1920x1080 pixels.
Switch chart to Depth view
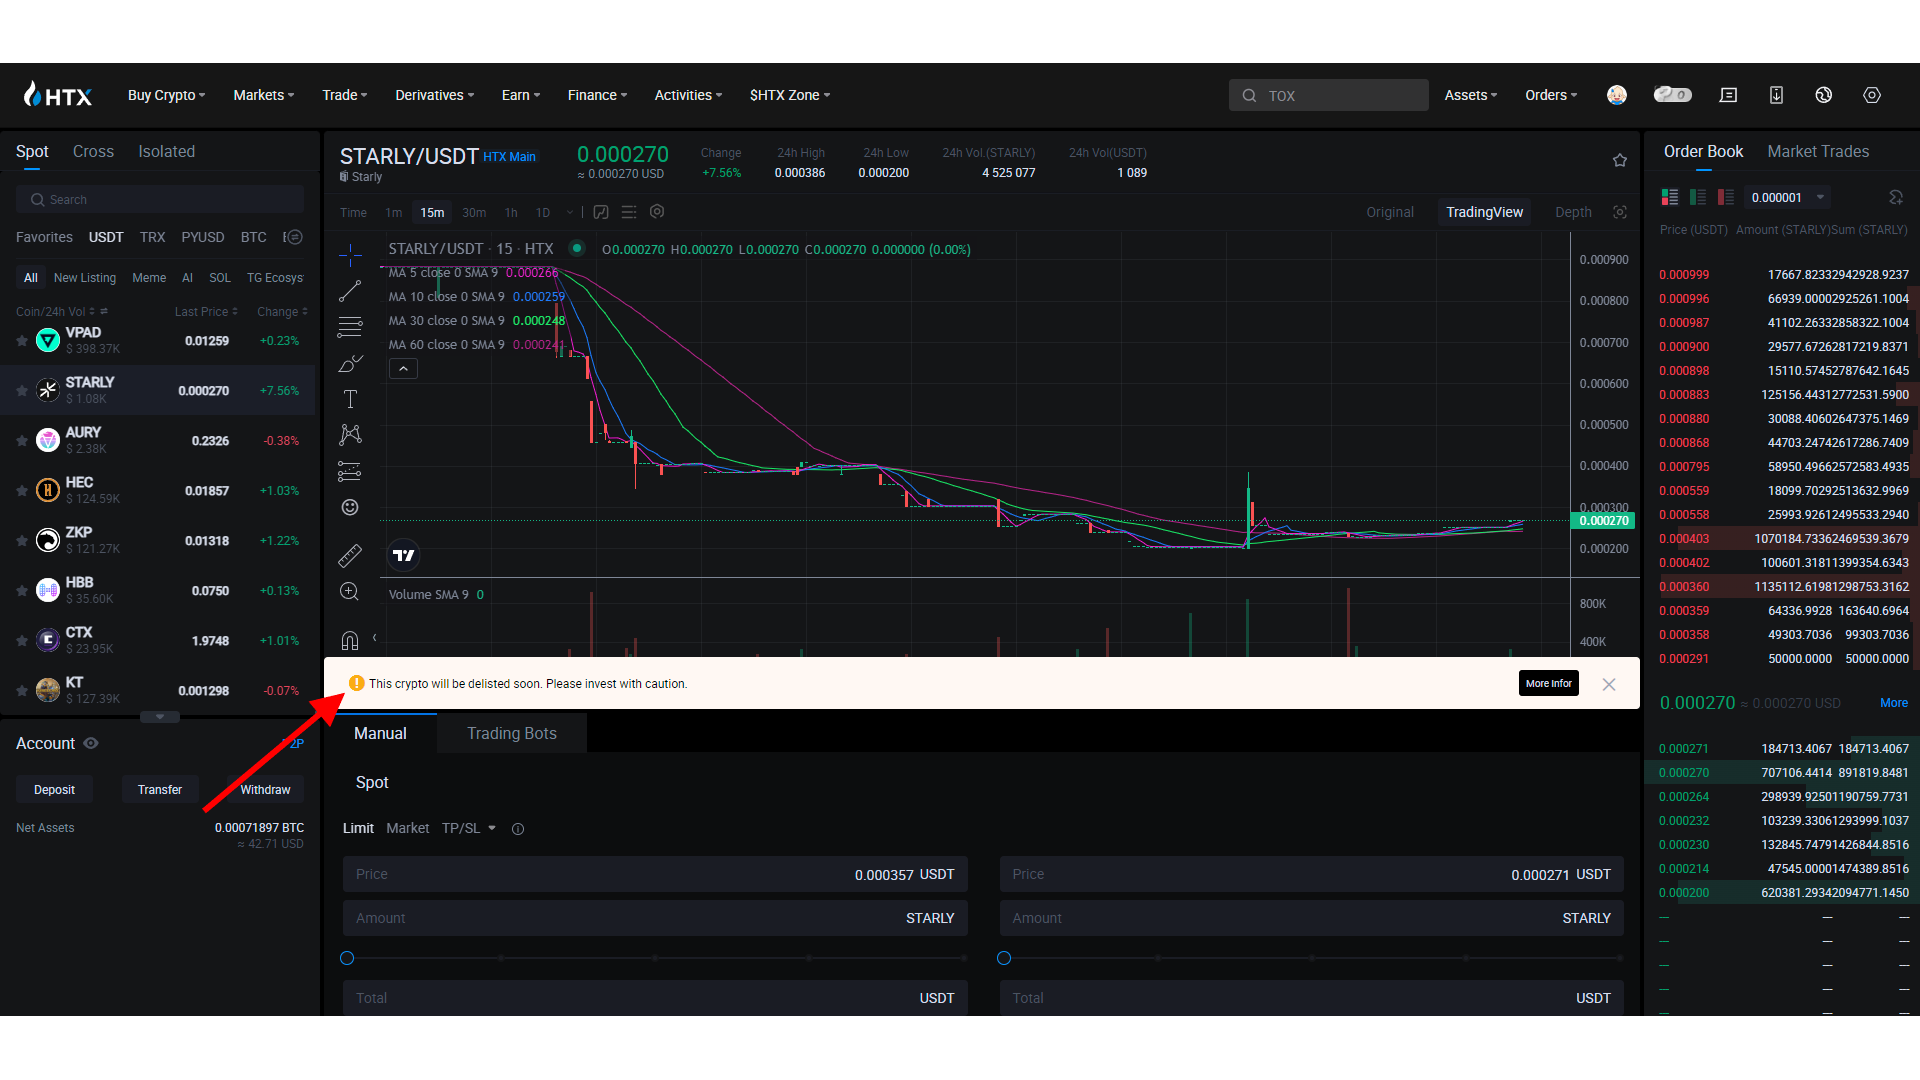click(x=1573, y=212)
